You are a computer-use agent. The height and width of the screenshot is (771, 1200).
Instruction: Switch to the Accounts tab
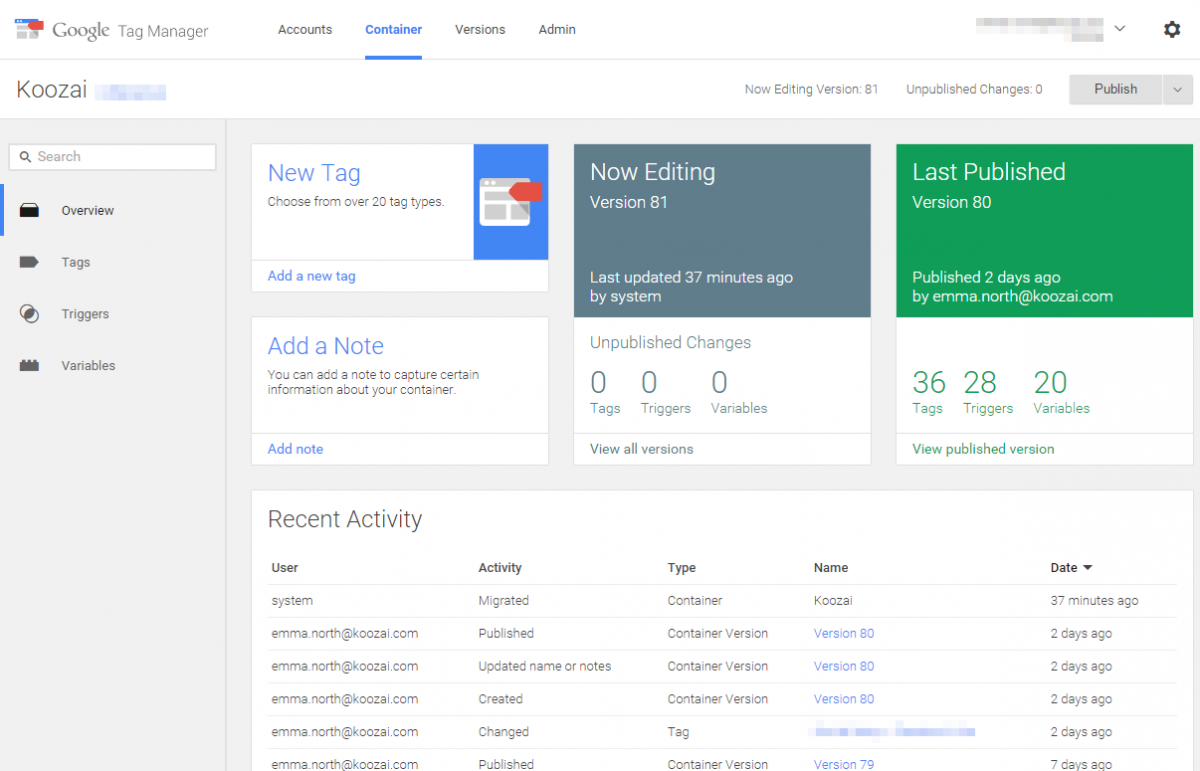[x=305, y=29]
